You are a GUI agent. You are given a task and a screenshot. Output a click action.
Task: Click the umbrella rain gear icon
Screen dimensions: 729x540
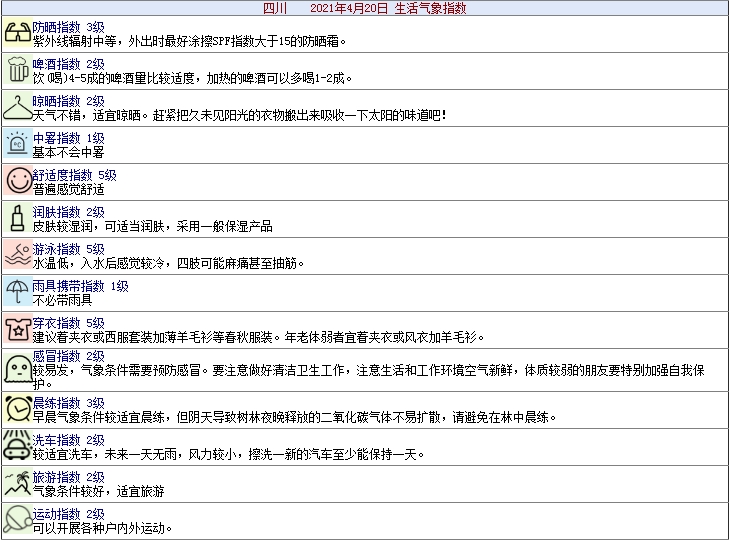17,292
